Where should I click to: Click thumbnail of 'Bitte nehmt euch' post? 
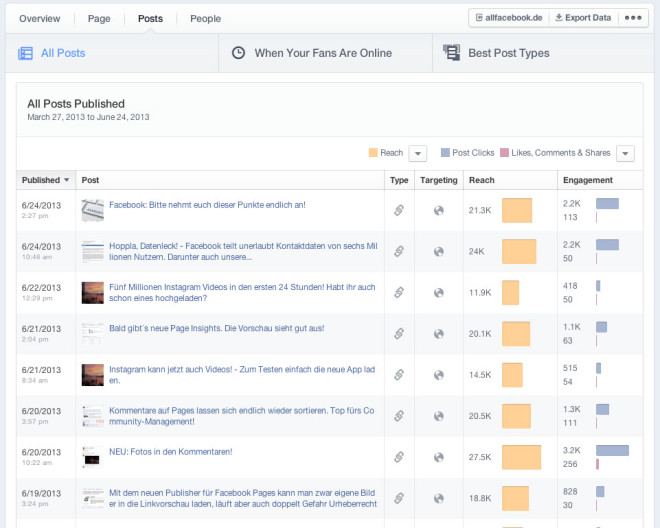point(93,210)
